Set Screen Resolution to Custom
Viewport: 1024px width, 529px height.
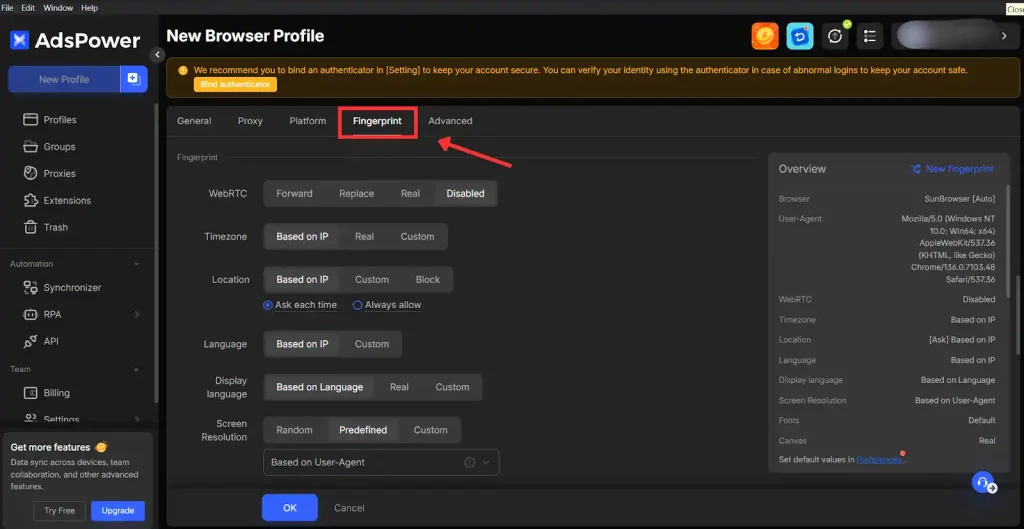(430, 430)
